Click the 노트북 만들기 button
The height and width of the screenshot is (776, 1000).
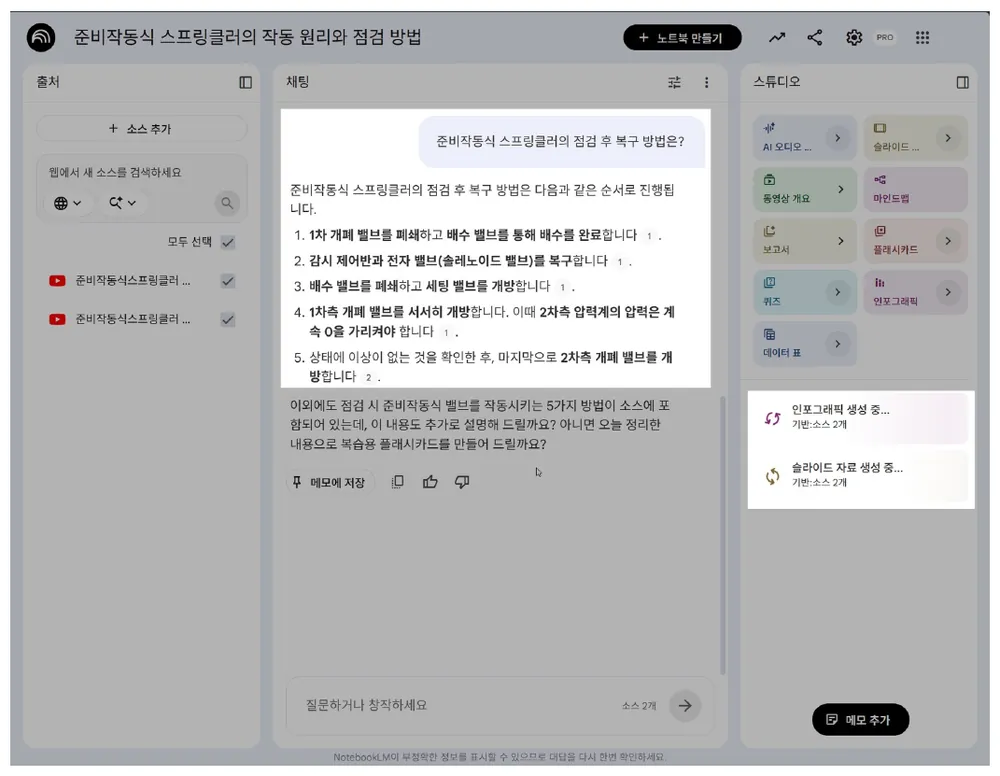tap(682, 38)
